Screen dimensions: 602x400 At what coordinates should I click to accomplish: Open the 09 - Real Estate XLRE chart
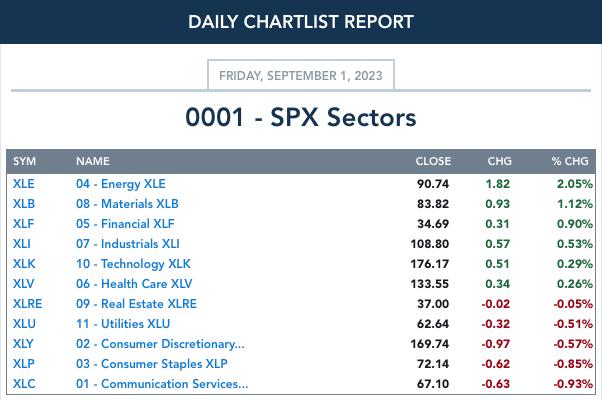point(136,304)
